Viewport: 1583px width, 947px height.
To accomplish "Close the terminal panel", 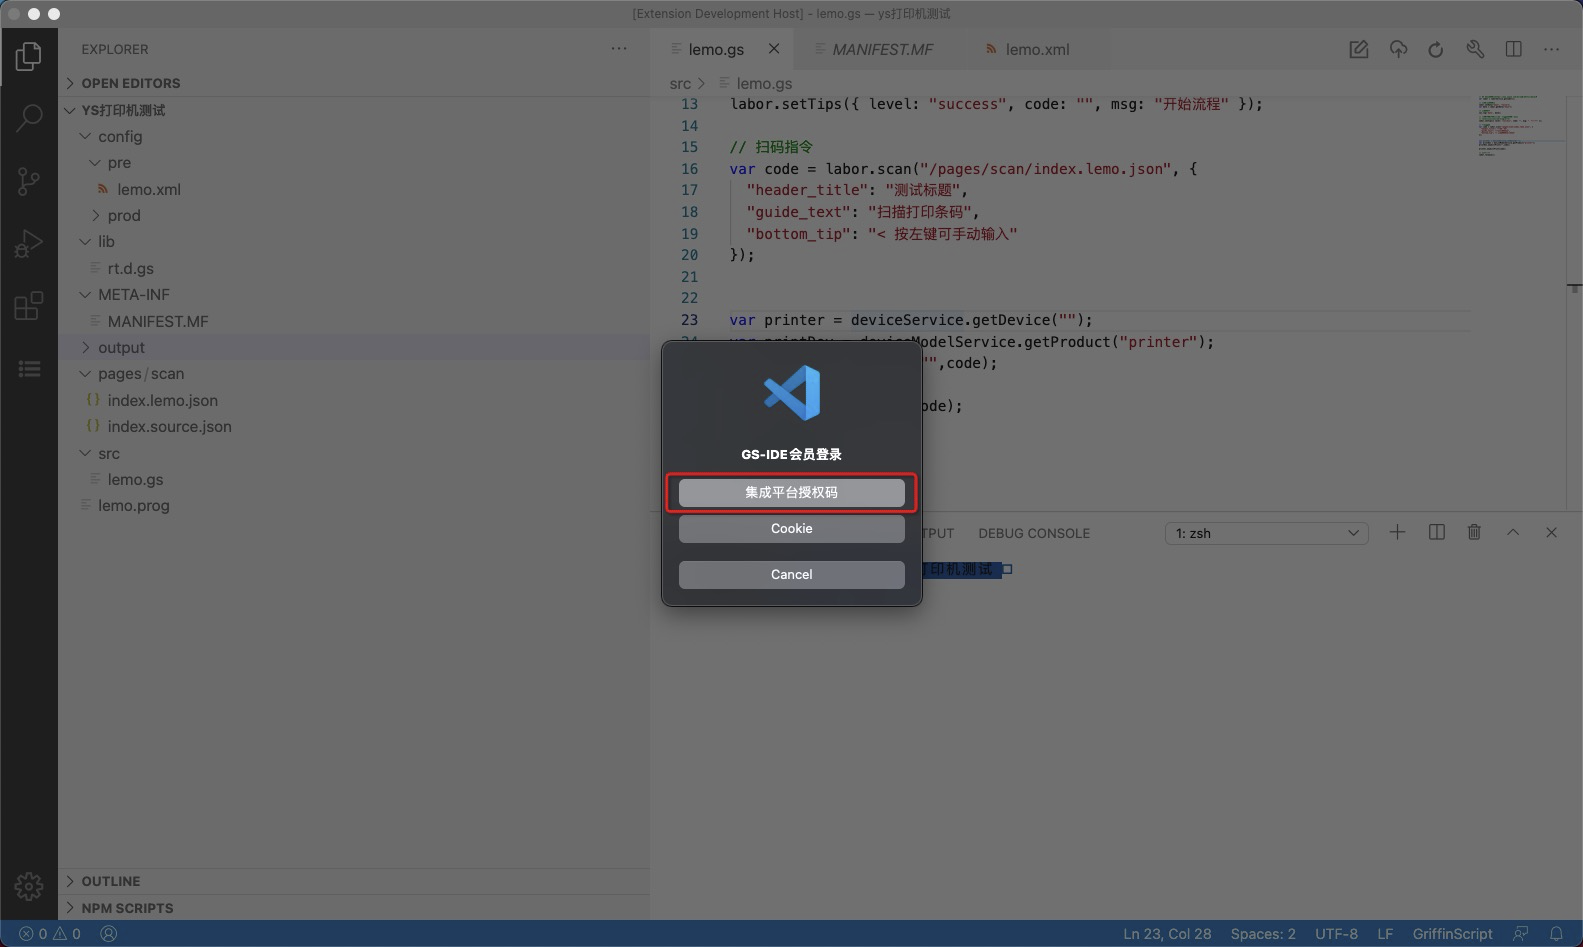I will pyautogui.click(x=1552, y=532).
